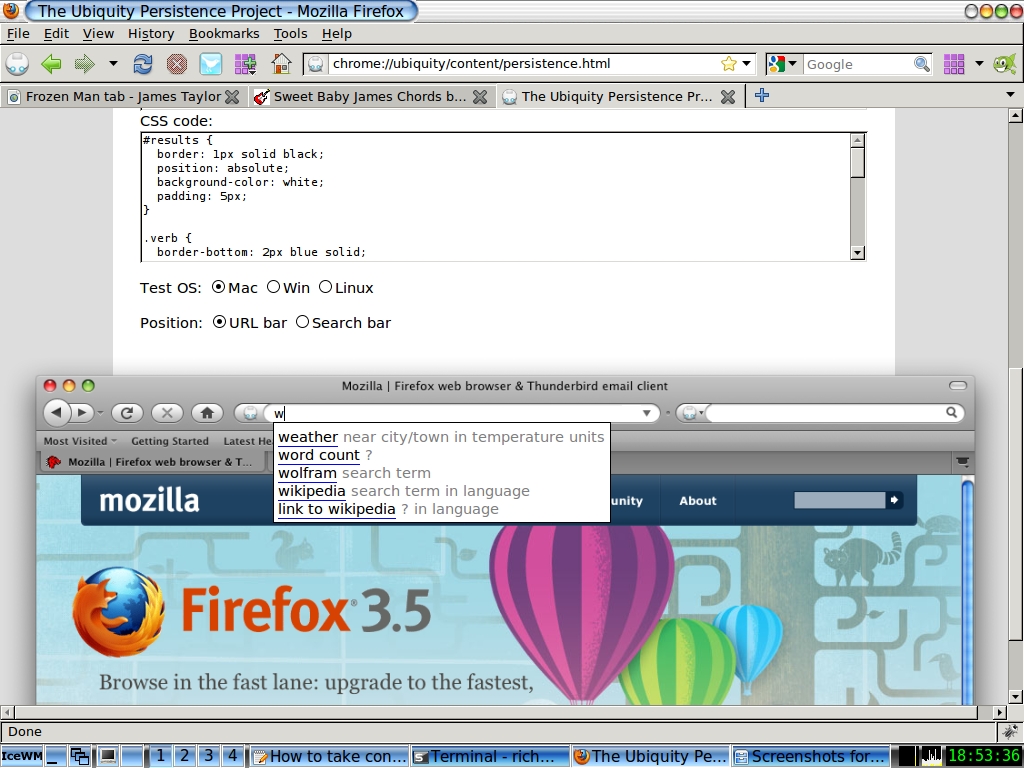This screenshot has height=768, width=1024.
Task: Click the monitor icon in IceWM taskbar
Action: pos(108,756)
